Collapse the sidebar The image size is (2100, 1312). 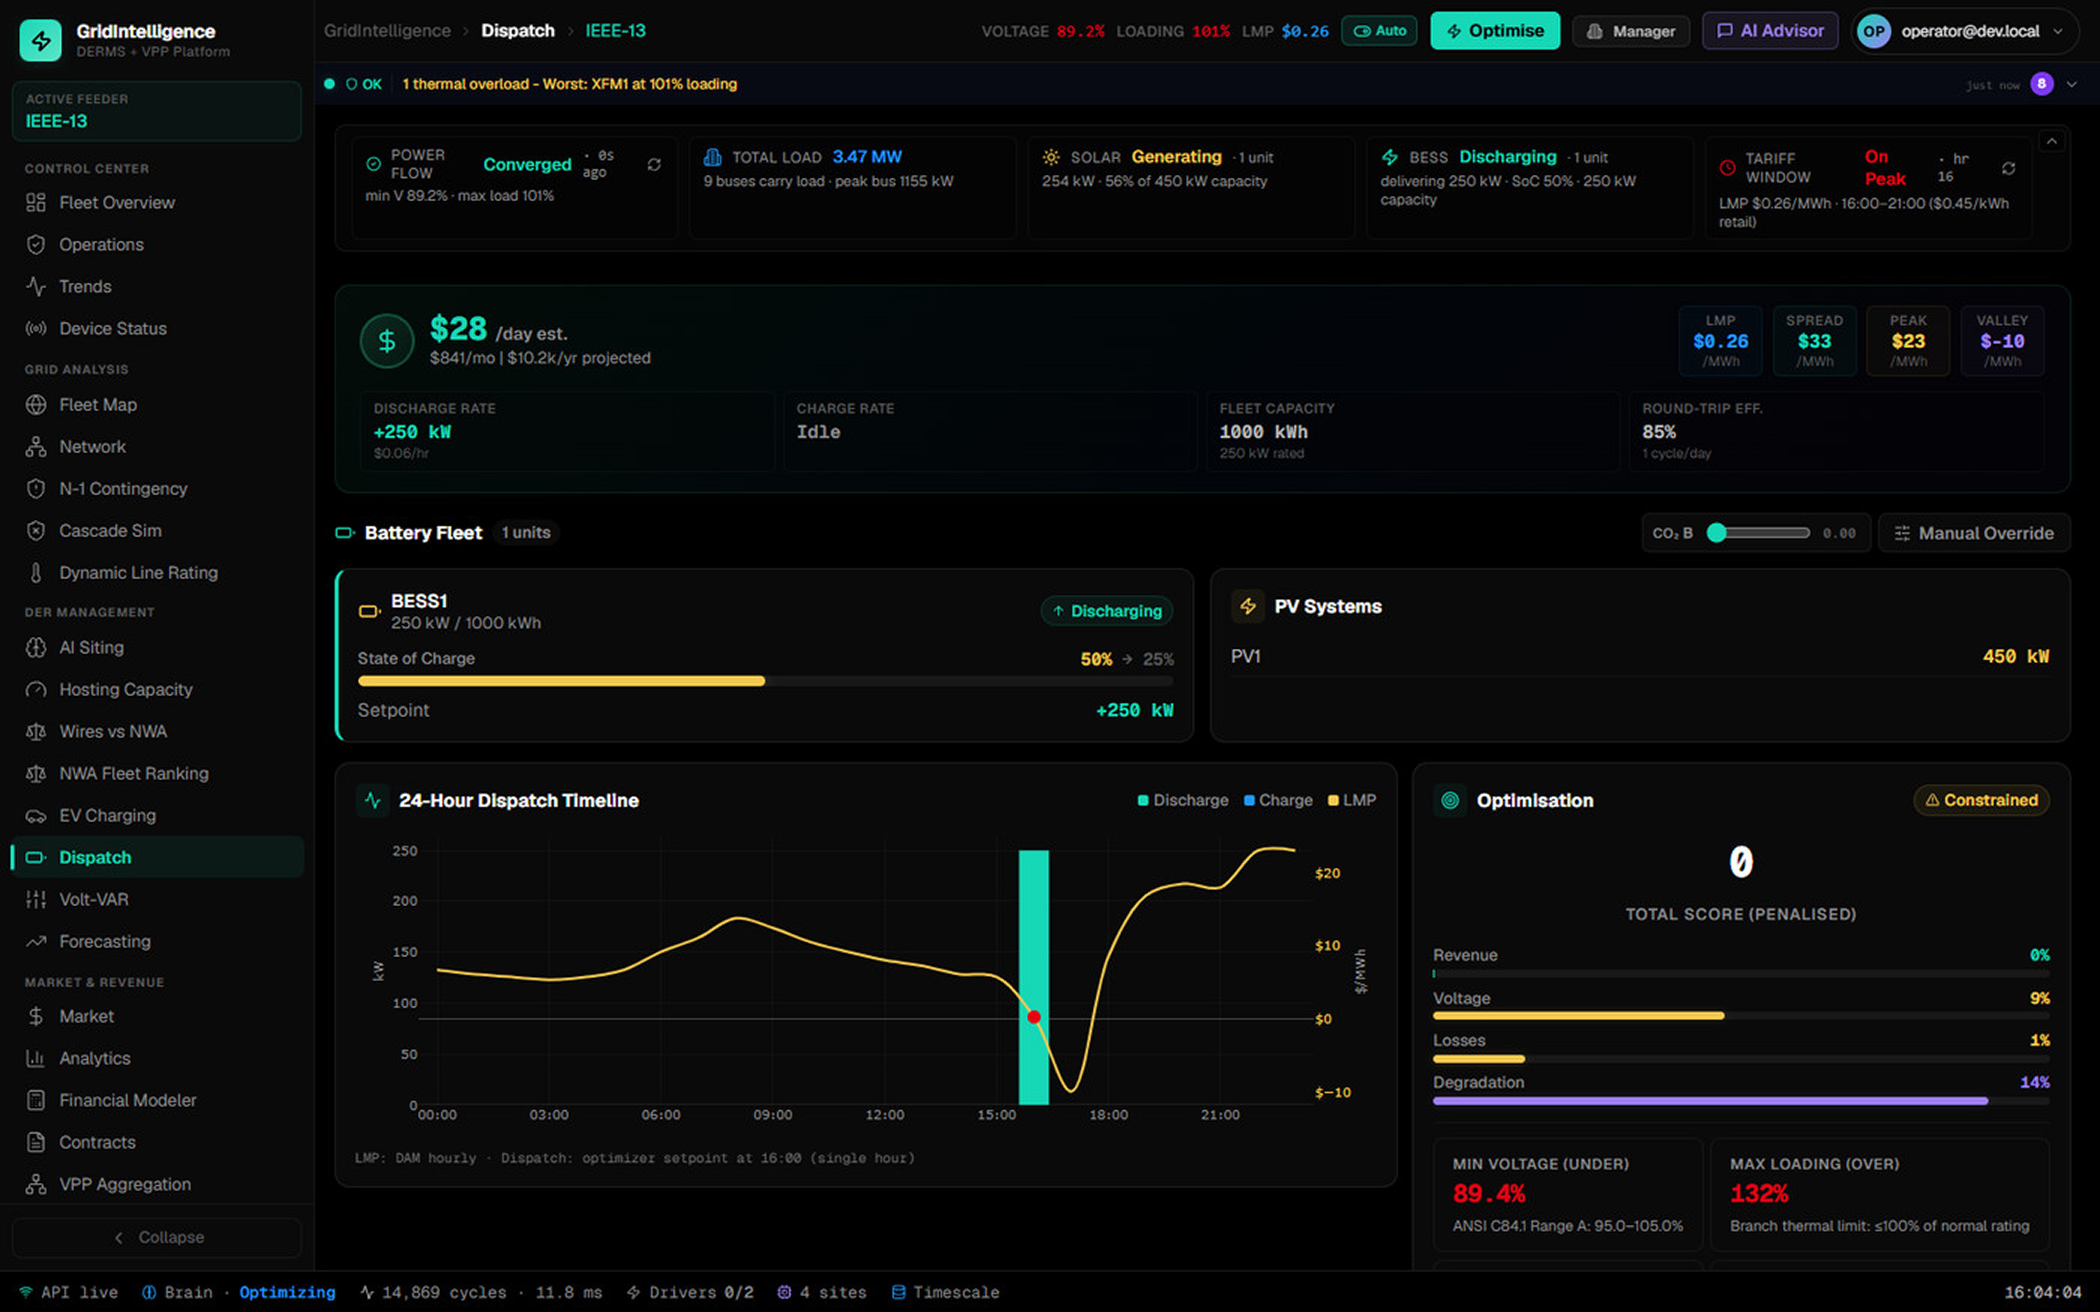157,1237
